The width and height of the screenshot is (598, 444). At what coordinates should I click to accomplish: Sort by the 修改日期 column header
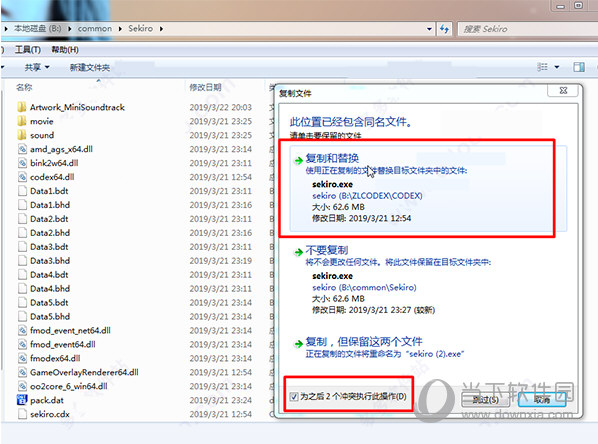tap(205, 87)
